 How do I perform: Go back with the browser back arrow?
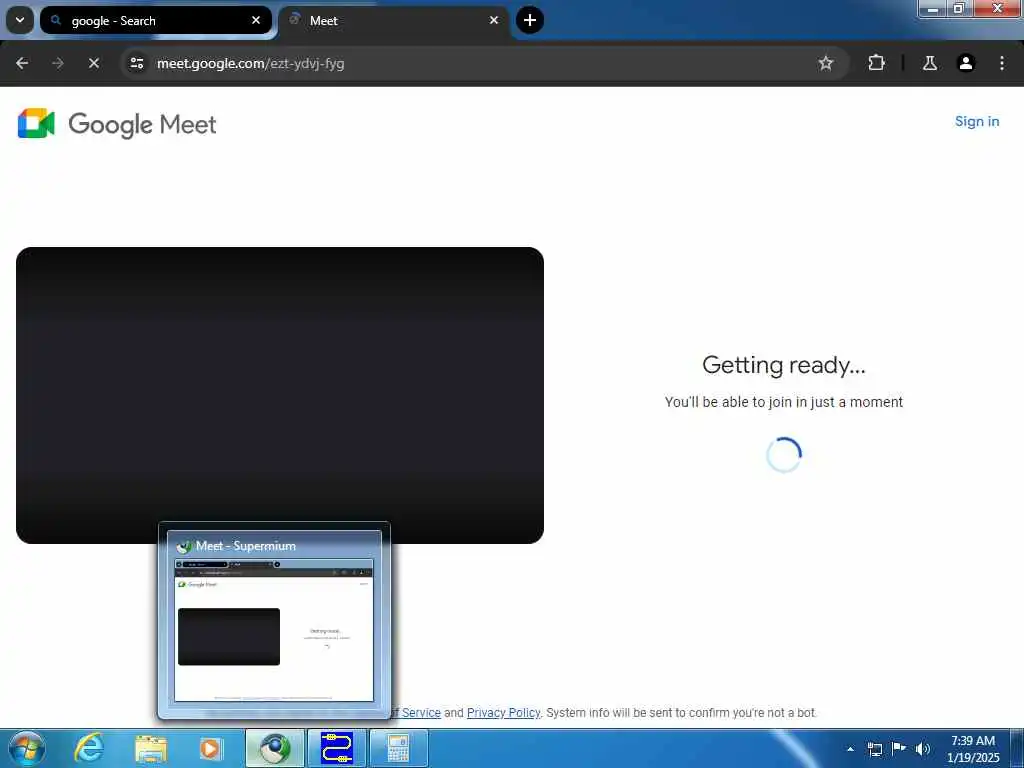click(x=22, y=63)
